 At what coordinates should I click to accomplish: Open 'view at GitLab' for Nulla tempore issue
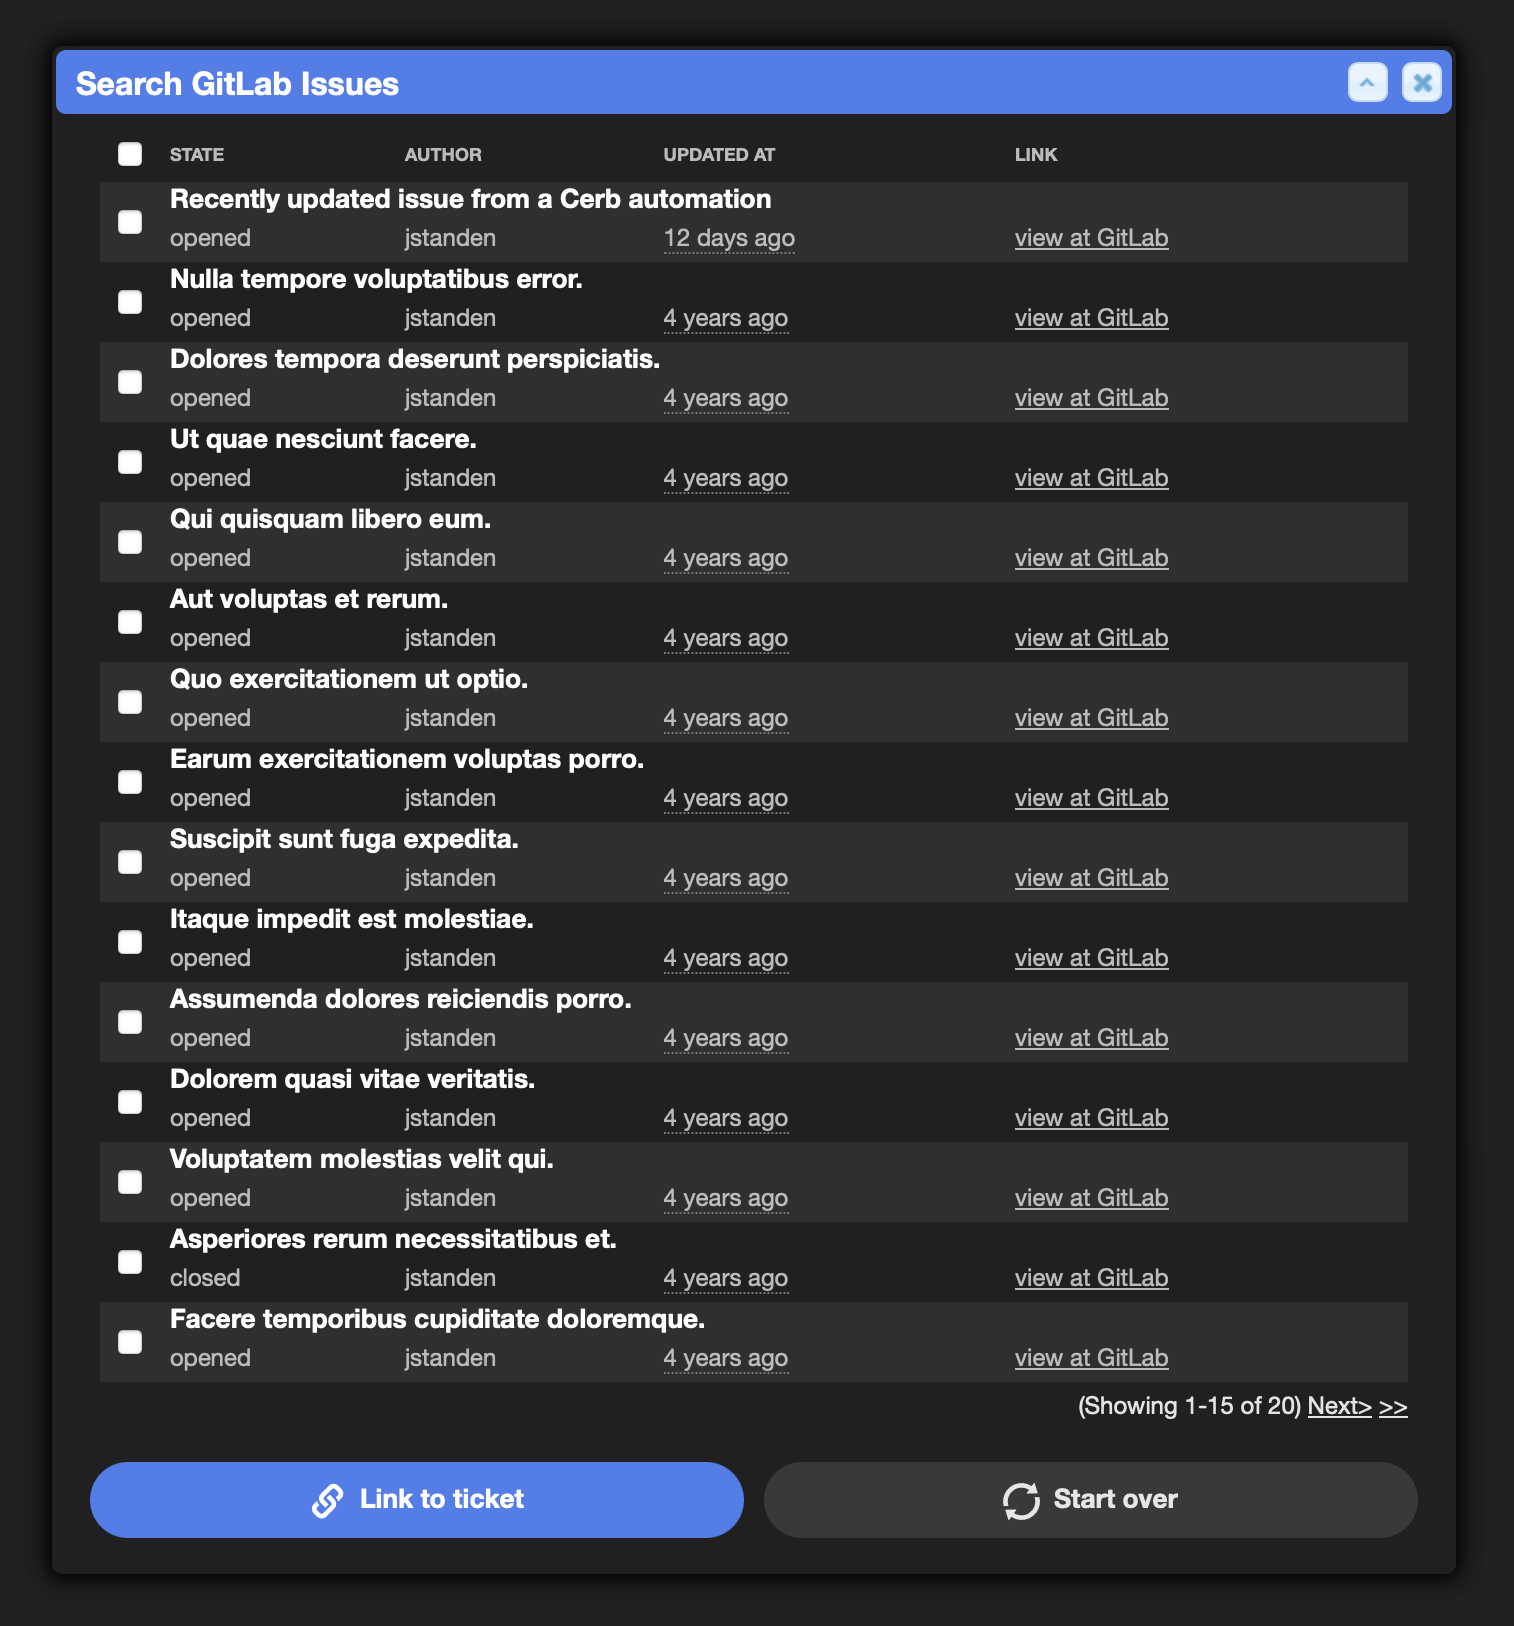tap(1091, 318)
